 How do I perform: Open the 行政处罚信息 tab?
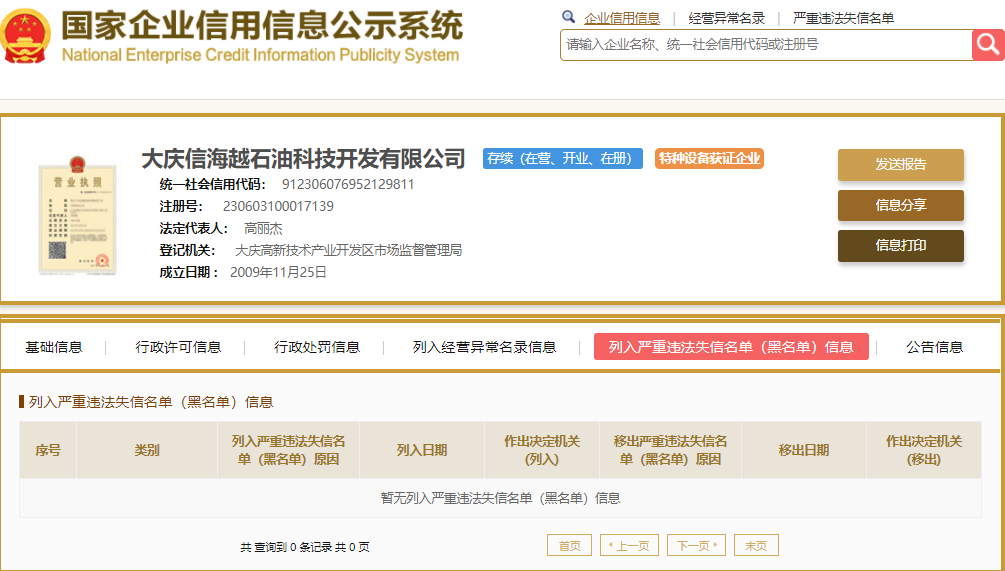(317, 347)
